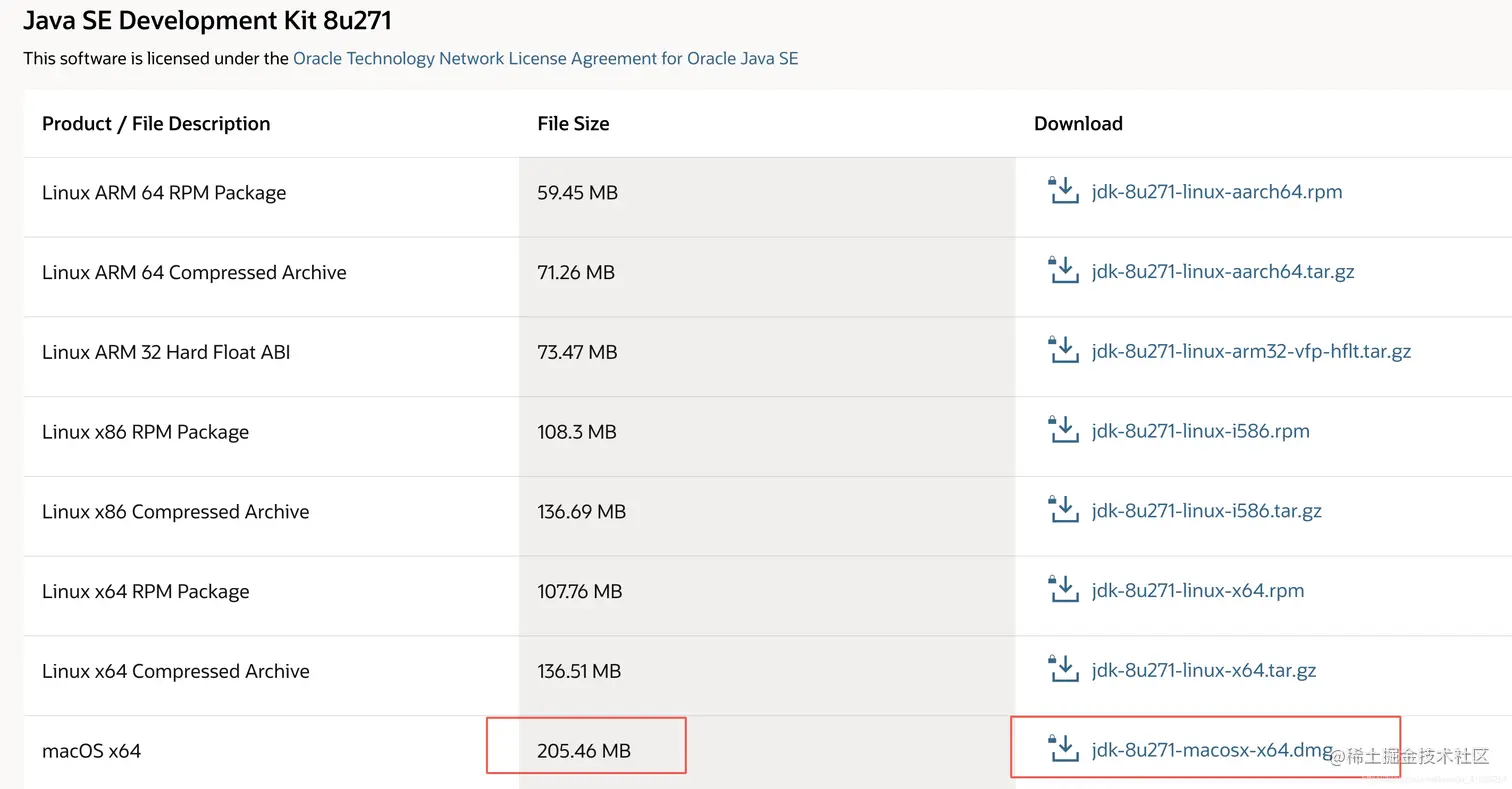Download jdk-8u271-linux-aarch64.tar.gz file link
This screenshot has width=1512, height=789.
[1223, 272]
